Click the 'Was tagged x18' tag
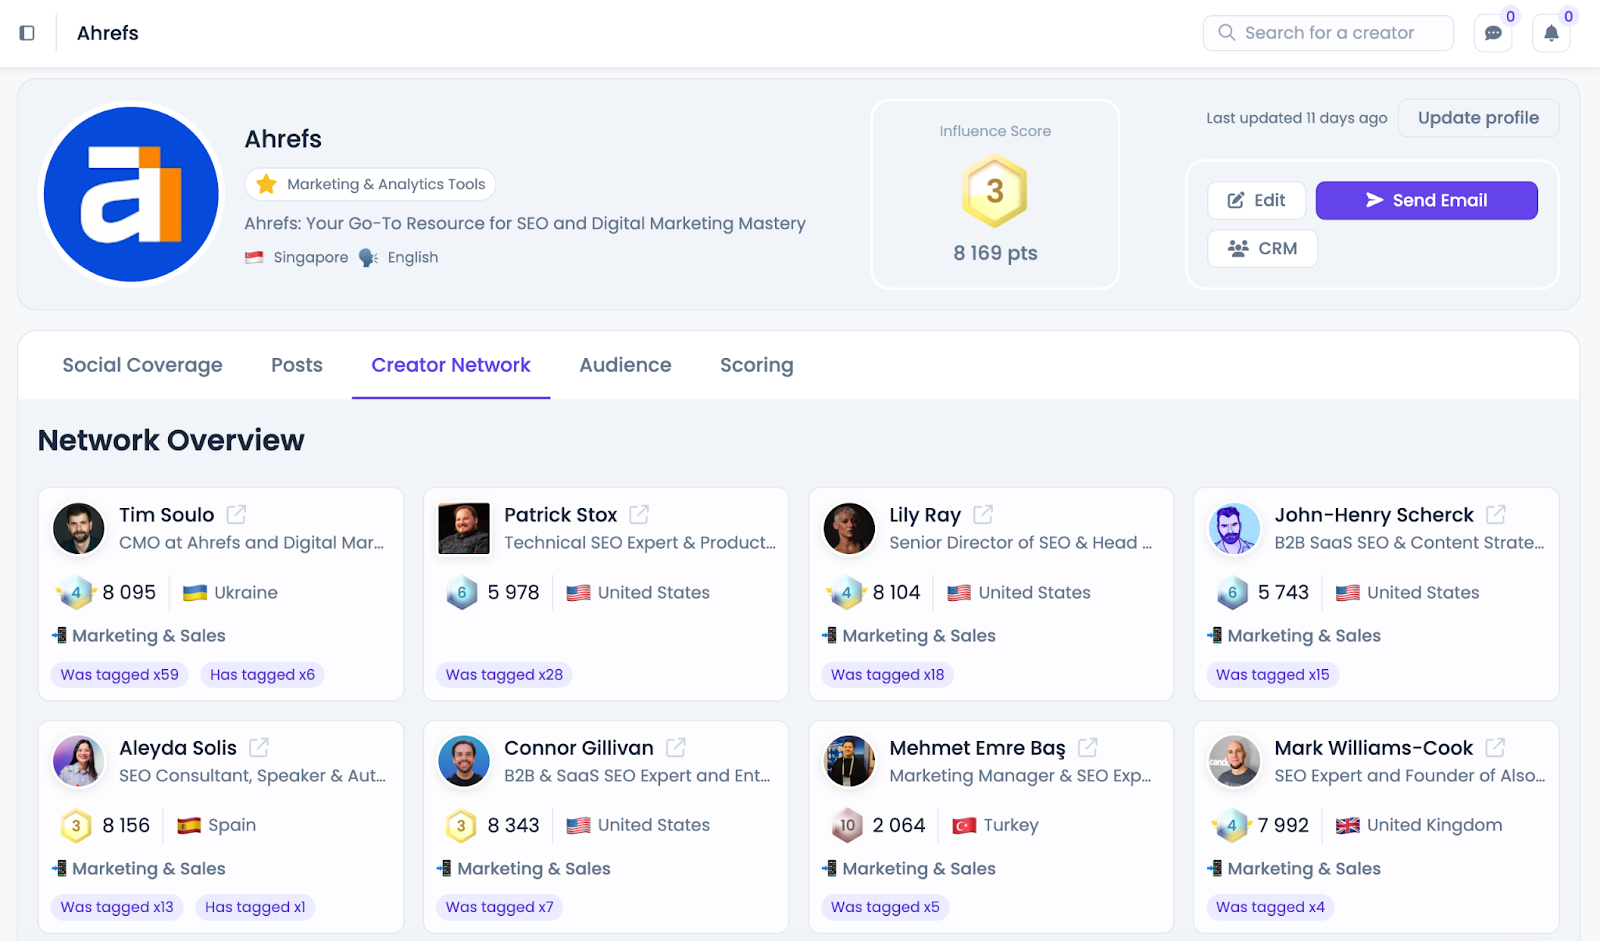Image resolution: width=1600 pixels, height=941 pixels. (888, 675)
